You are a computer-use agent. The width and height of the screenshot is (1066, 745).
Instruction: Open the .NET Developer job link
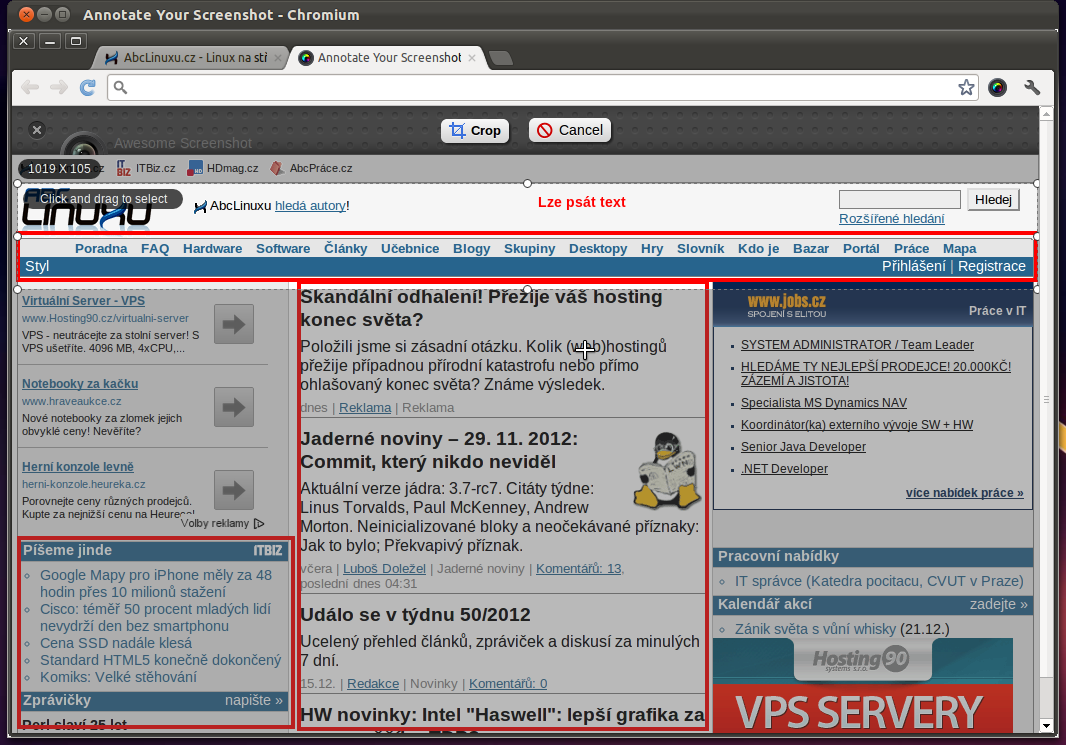coord(785,468)
